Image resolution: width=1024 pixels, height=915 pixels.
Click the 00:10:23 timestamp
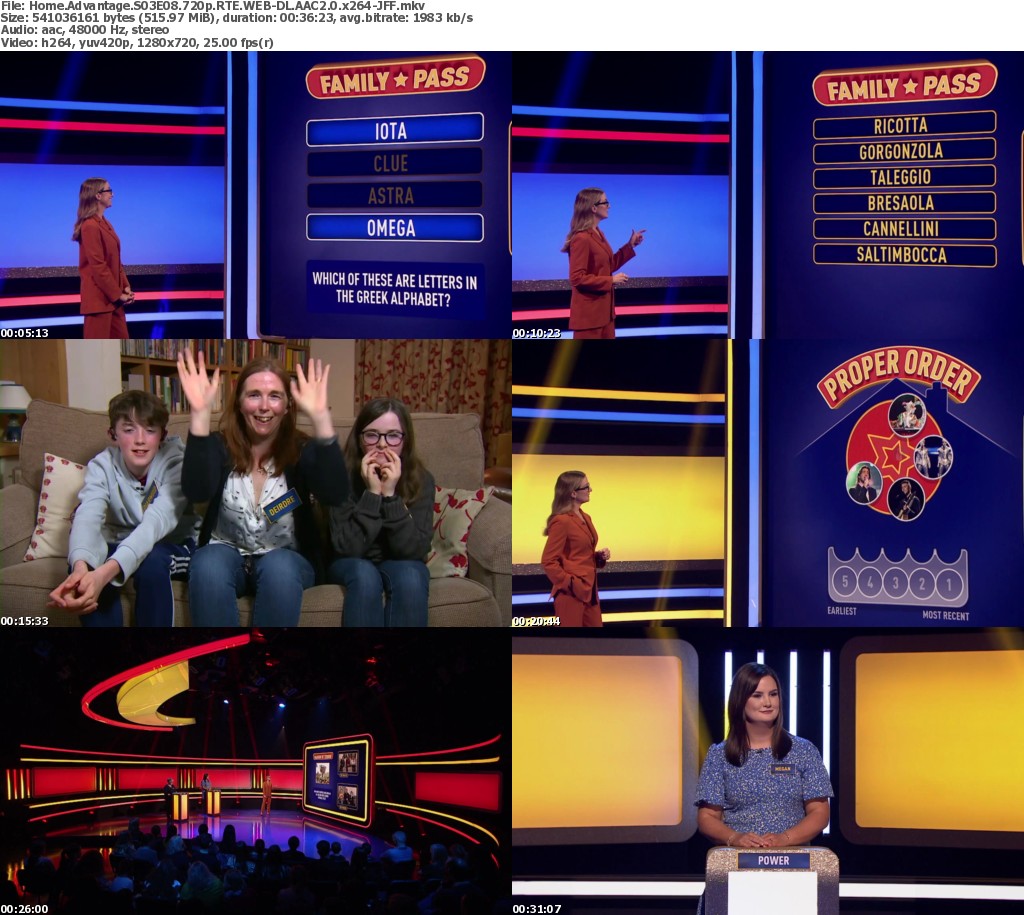[x=536, y=333]
